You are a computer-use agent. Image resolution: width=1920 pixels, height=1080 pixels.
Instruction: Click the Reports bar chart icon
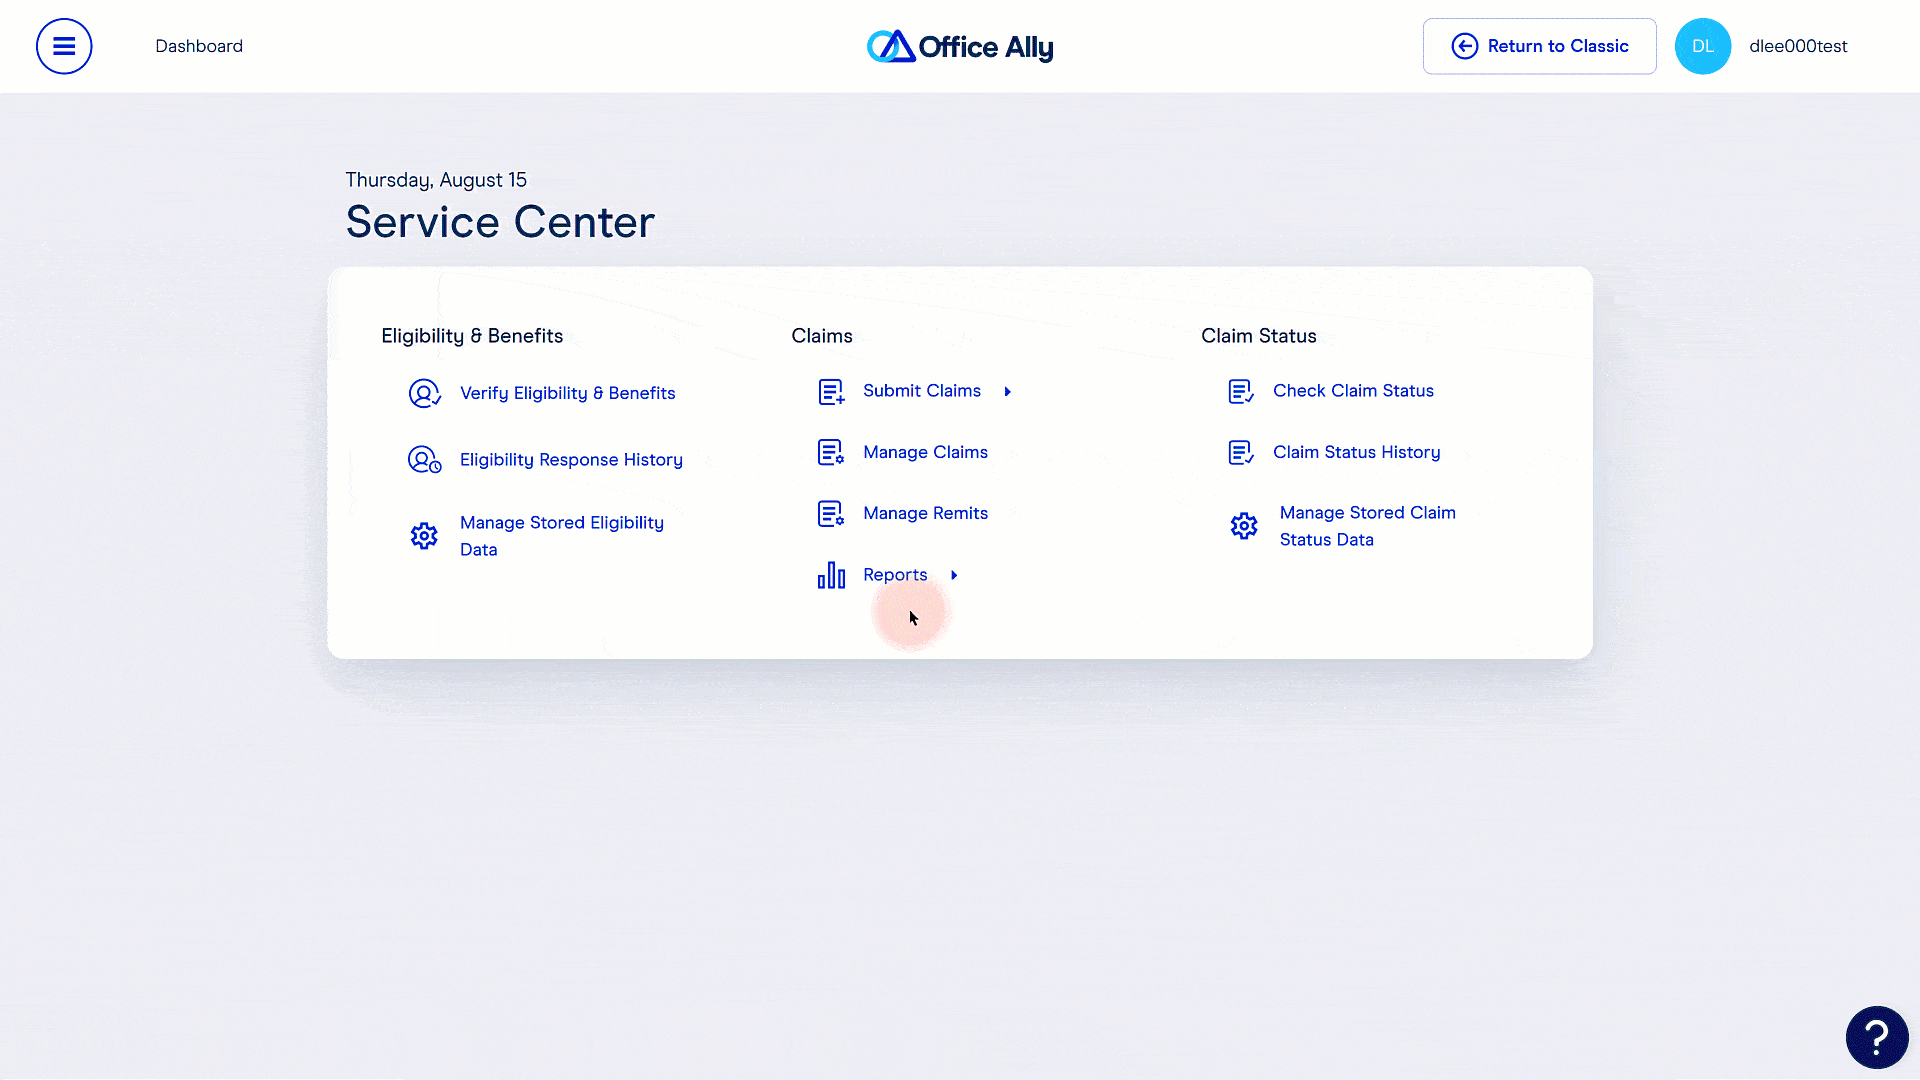coord(831,575)
